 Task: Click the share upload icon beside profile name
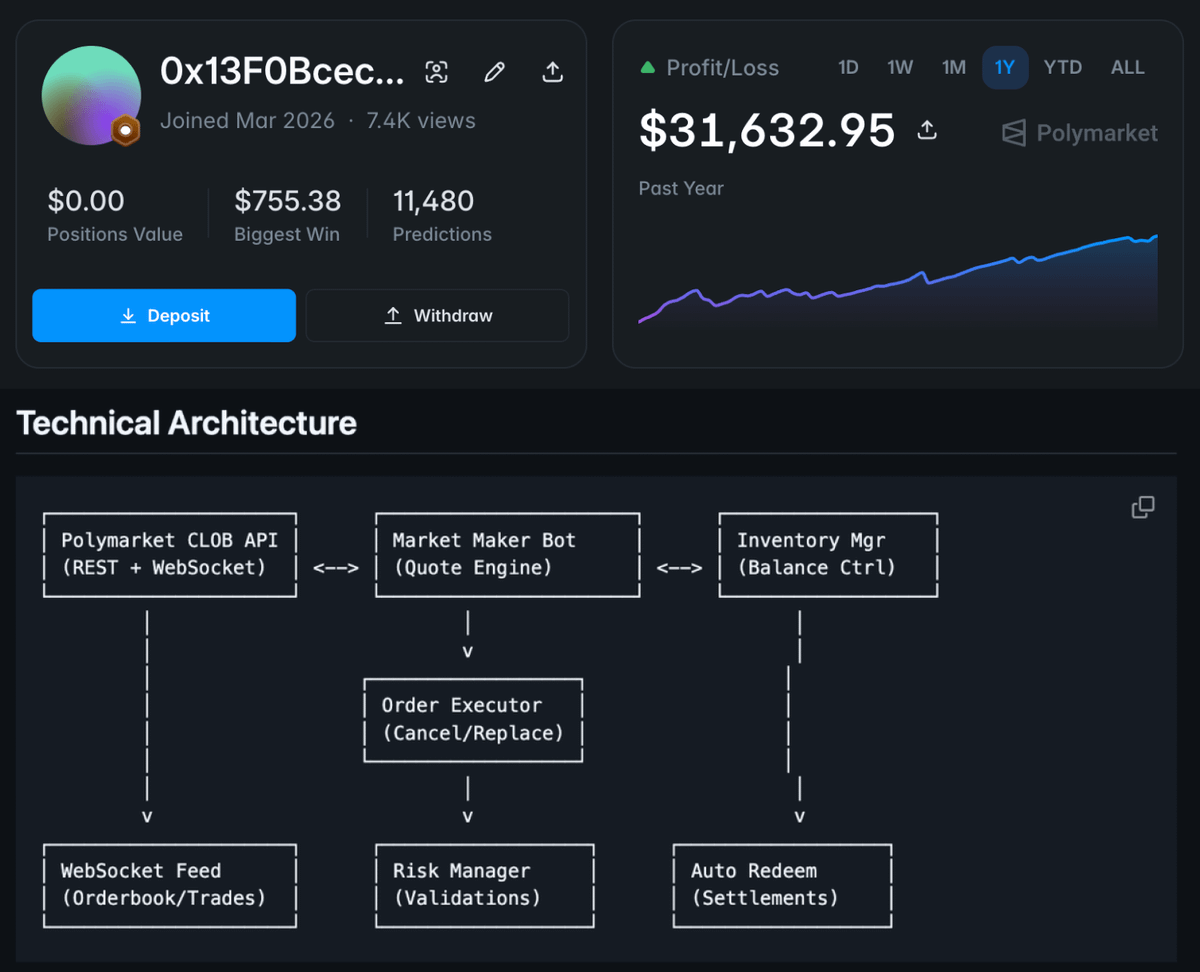[552, 71]
